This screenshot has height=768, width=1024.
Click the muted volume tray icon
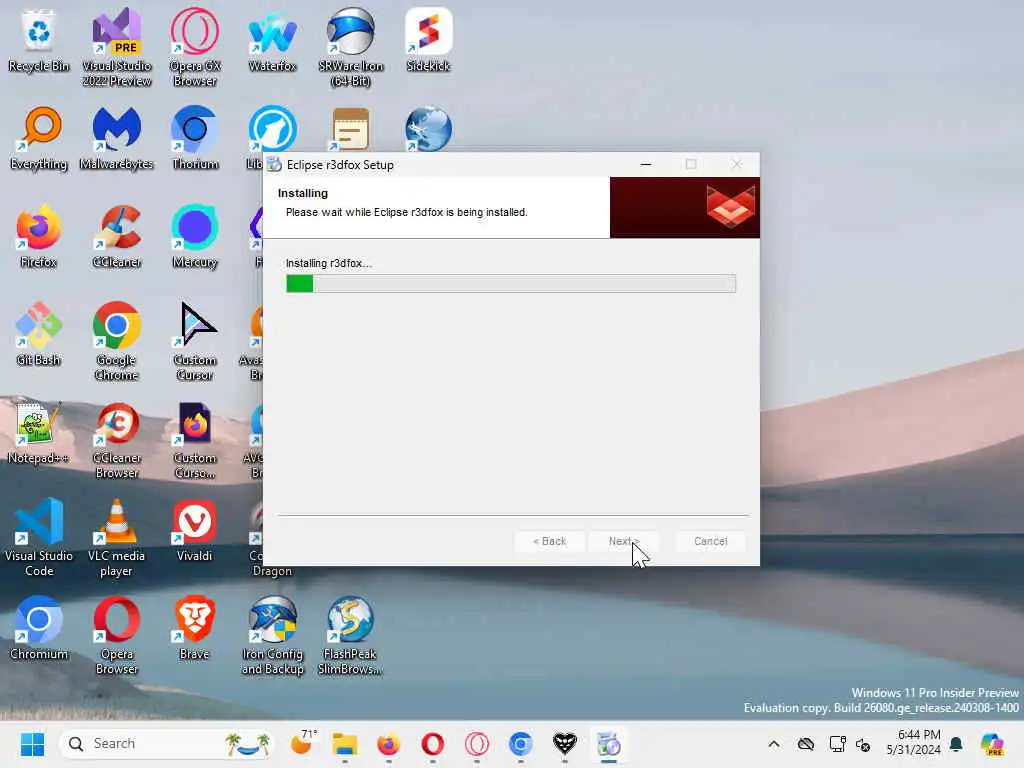point(863,744)
